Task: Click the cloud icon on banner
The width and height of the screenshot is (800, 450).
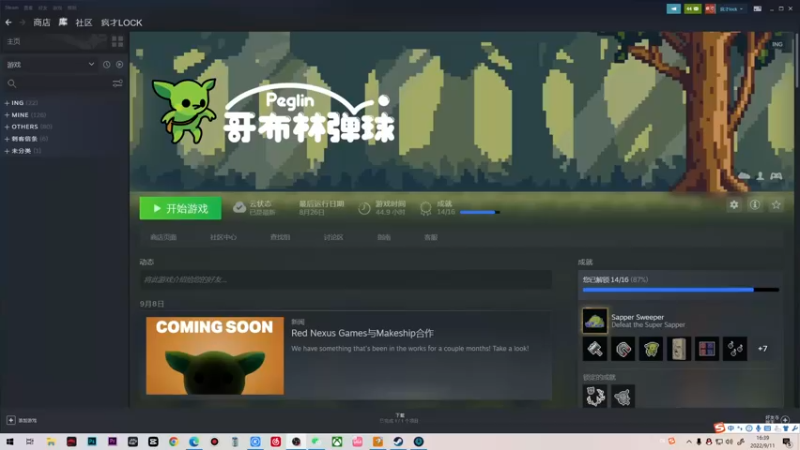Action: 744,176
